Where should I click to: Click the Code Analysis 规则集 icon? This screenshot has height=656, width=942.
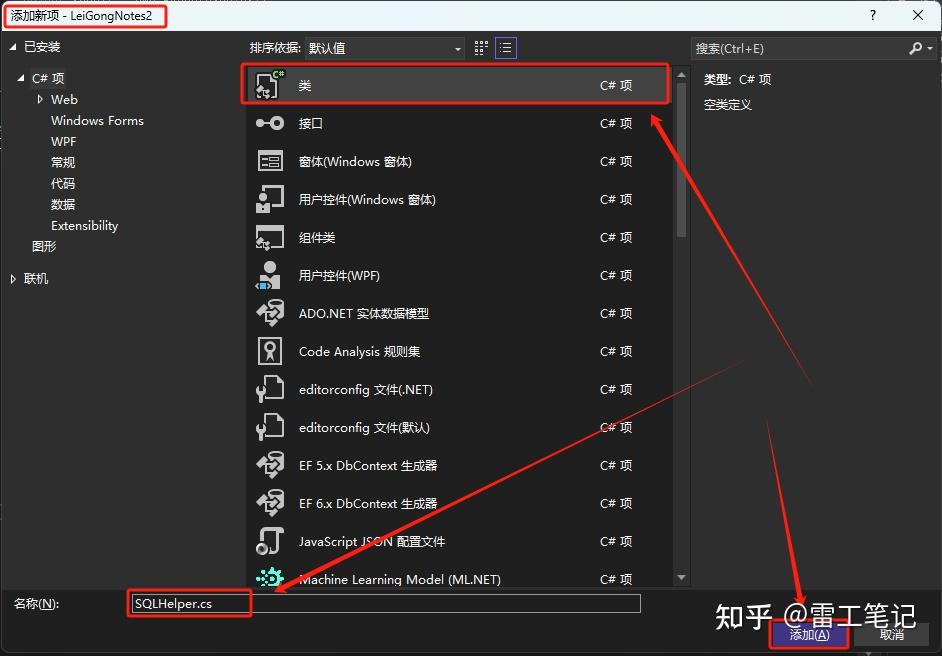(270, 351)
